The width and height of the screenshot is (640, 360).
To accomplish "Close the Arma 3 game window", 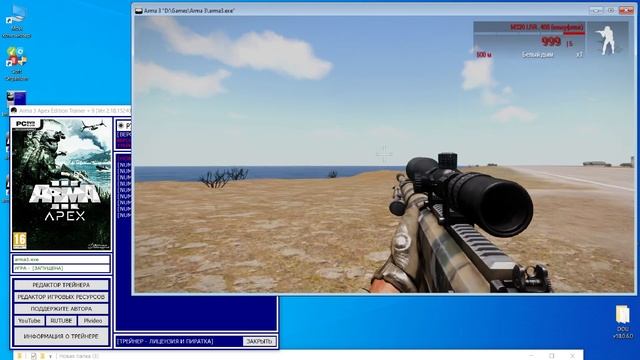I will [626, 10].
